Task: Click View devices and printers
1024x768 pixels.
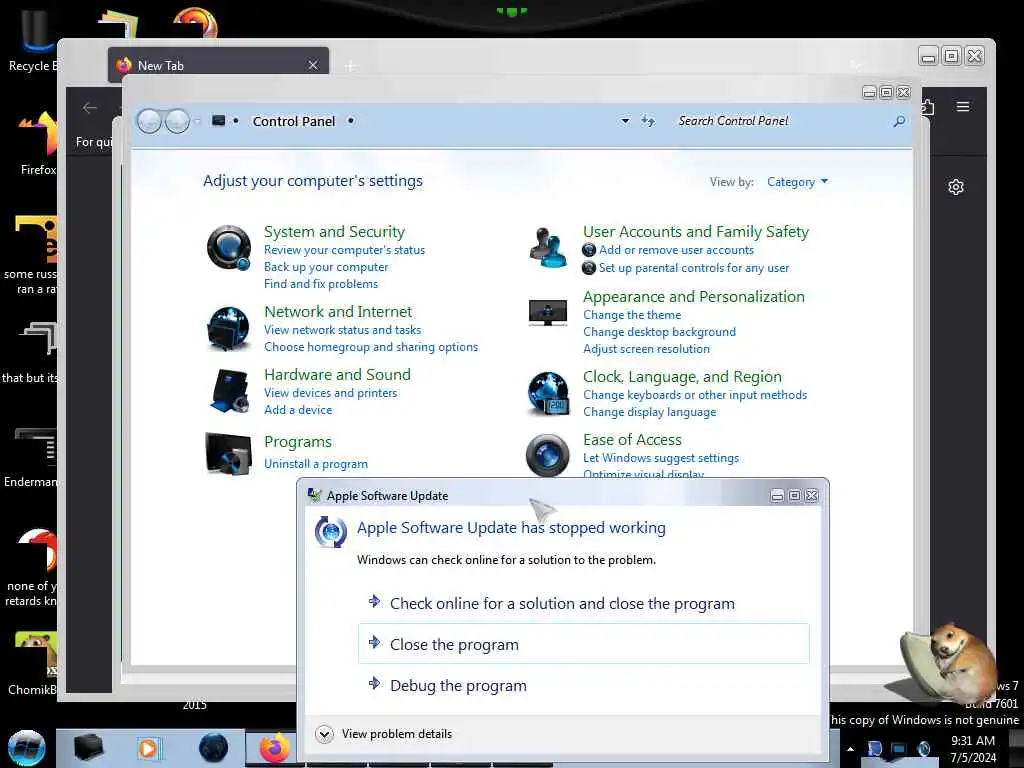Action: point(330,393)
